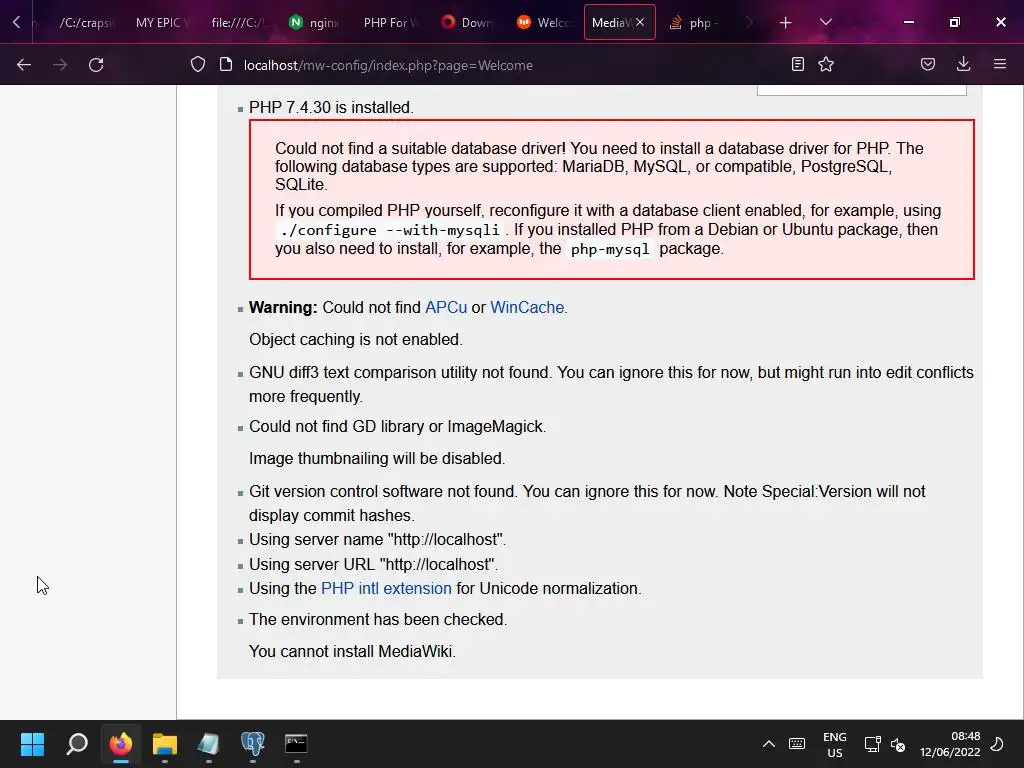
Task: Switch to the MY EPIC tab
Action: click(161, 23)
